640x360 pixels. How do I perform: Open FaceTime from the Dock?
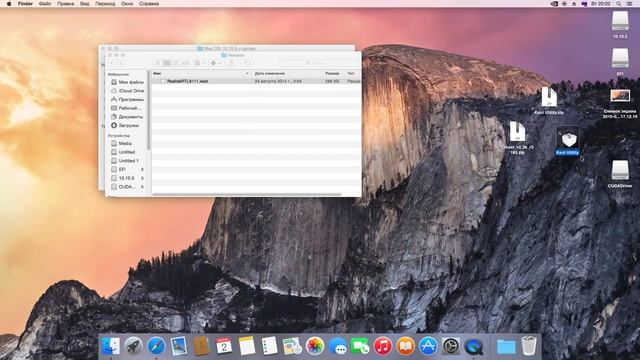(360, 346)
